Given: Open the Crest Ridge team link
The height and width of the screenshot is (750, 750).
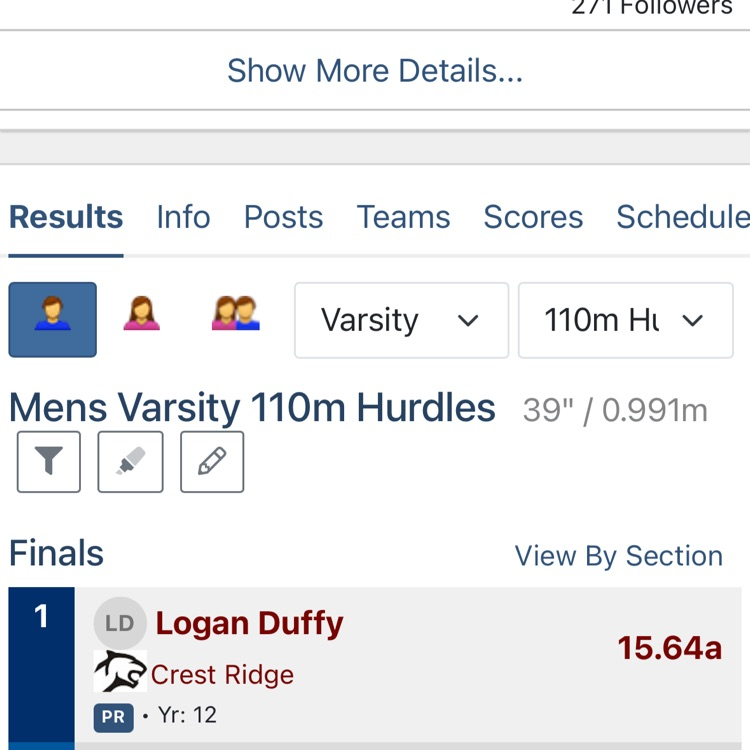Looking at the screenshot, I should tap(222, 675).
